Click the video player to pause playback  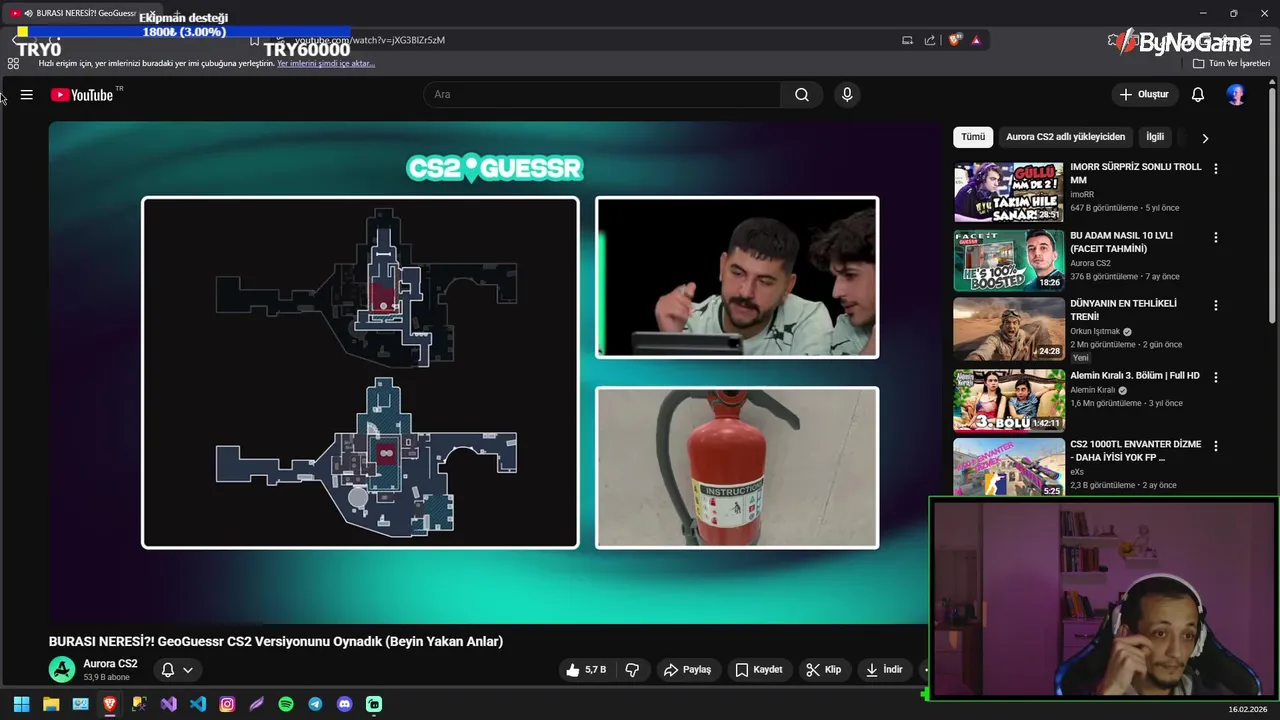tap(490, 372)
